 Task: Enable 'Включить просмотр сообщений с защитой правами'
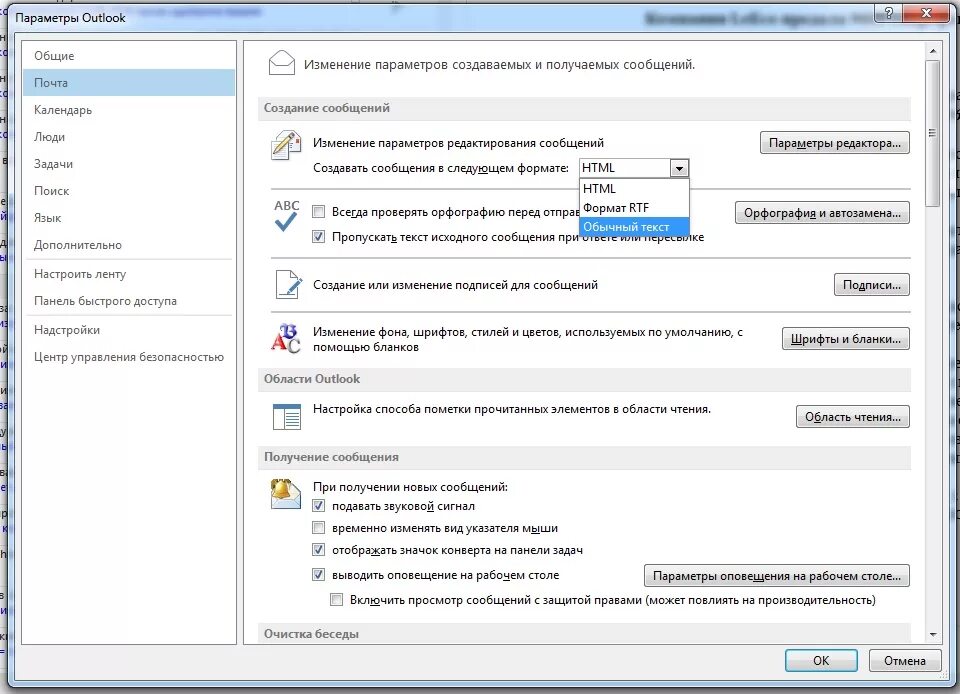(x=336, y=600)
